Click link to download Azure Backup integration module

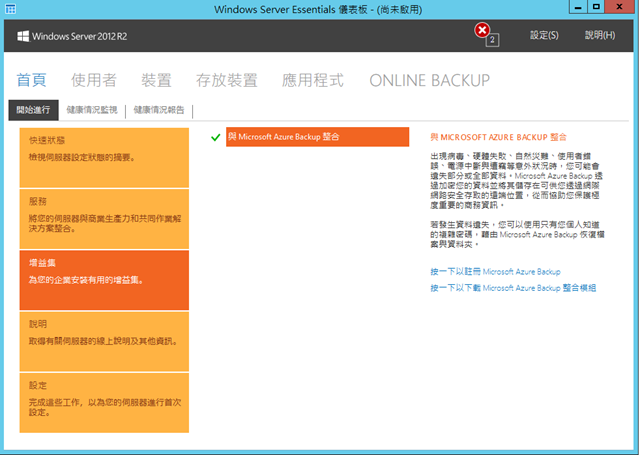[513, 288]
